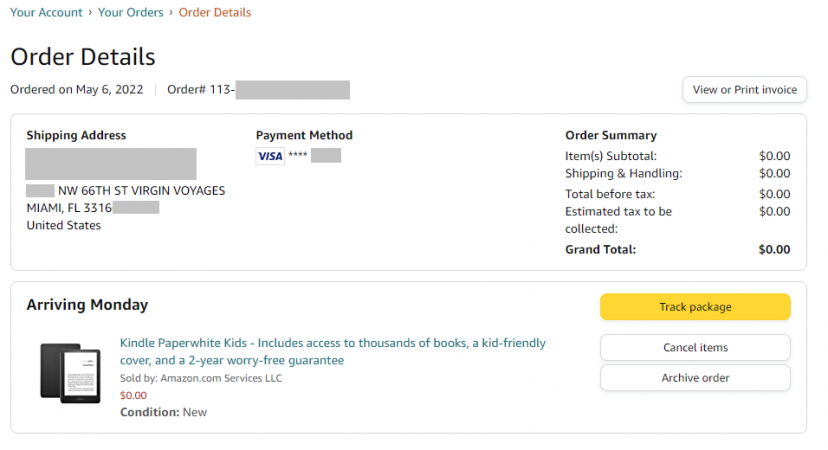Screen dimensions: 828x450
Task: Click the Sold by Amazon.com Services LLC text
Action: click(x=201, y=378)
